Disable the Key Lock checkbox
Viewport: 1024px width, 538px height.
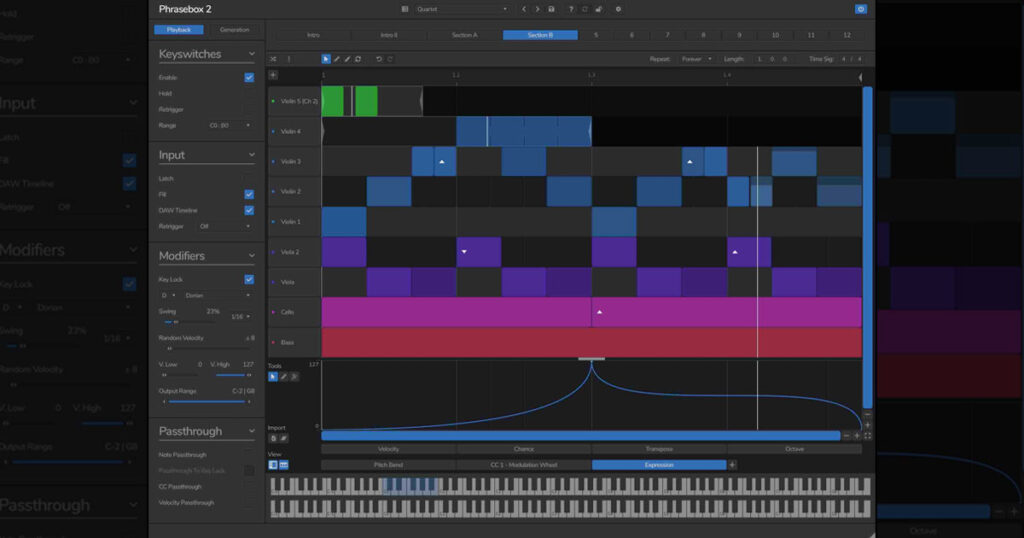(x=249, y=279)
